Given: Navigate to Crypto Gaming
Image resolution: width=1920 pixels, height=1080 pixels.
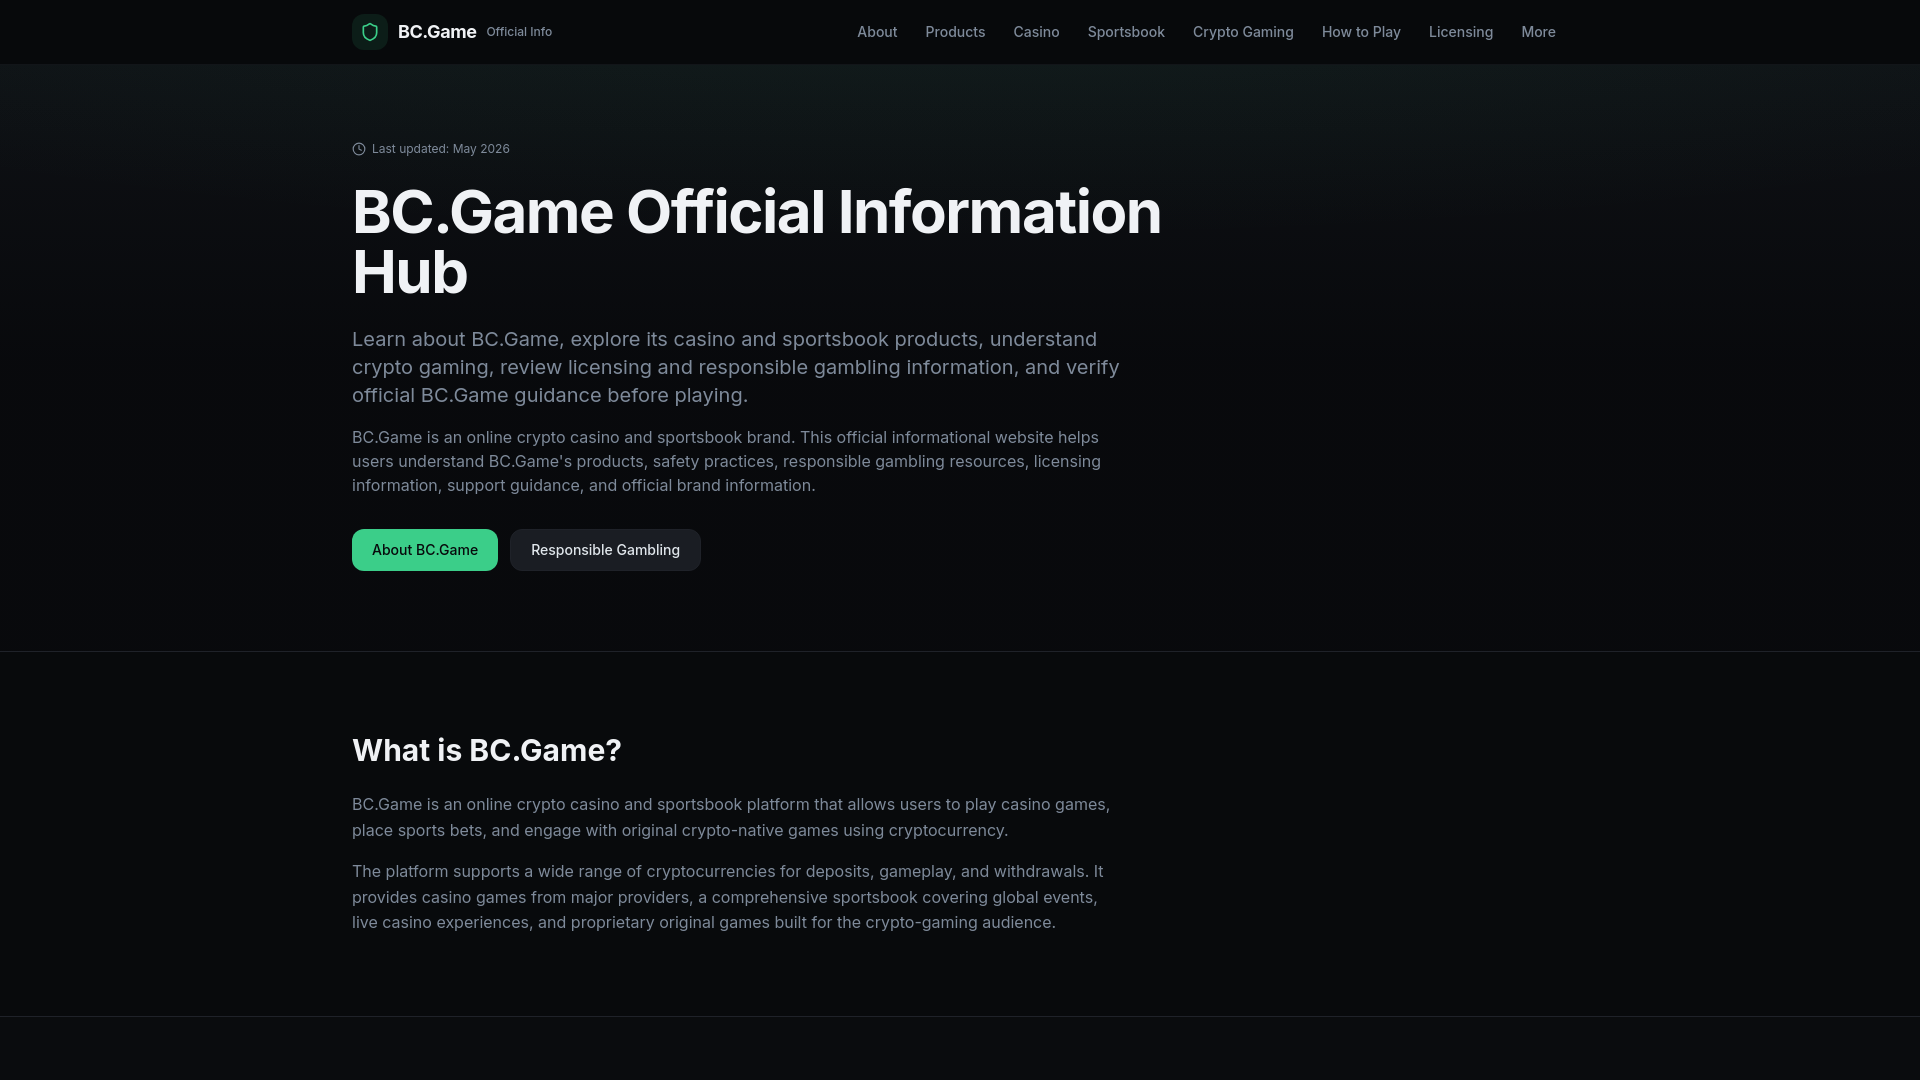Looking at the screenshot, I should point(1243,32).
